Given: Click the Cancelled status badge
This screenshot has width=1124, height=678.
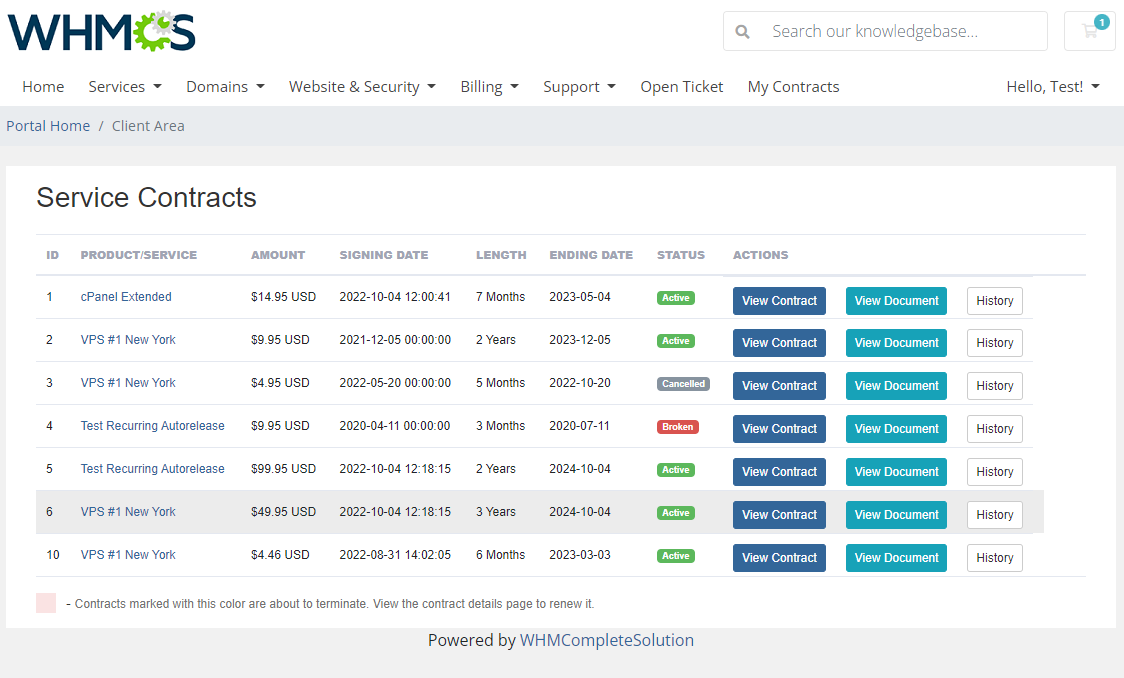Looking at the screenshot, I should point(683,383).
